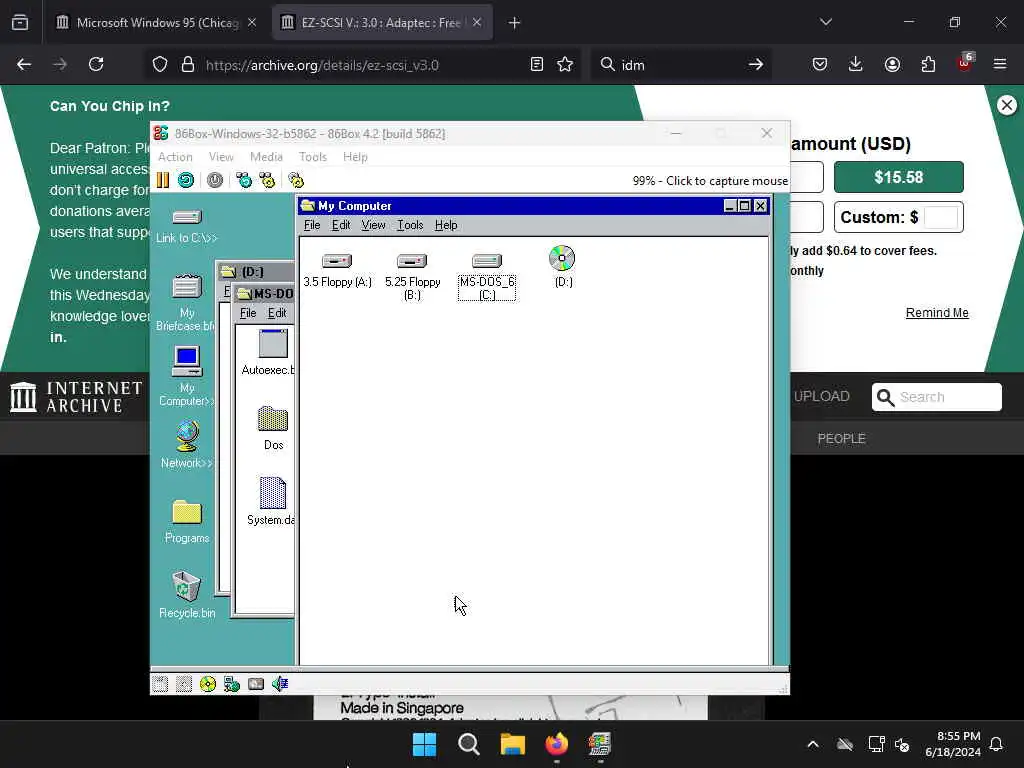Open Edit menu in My Computer

pos(341,225)
